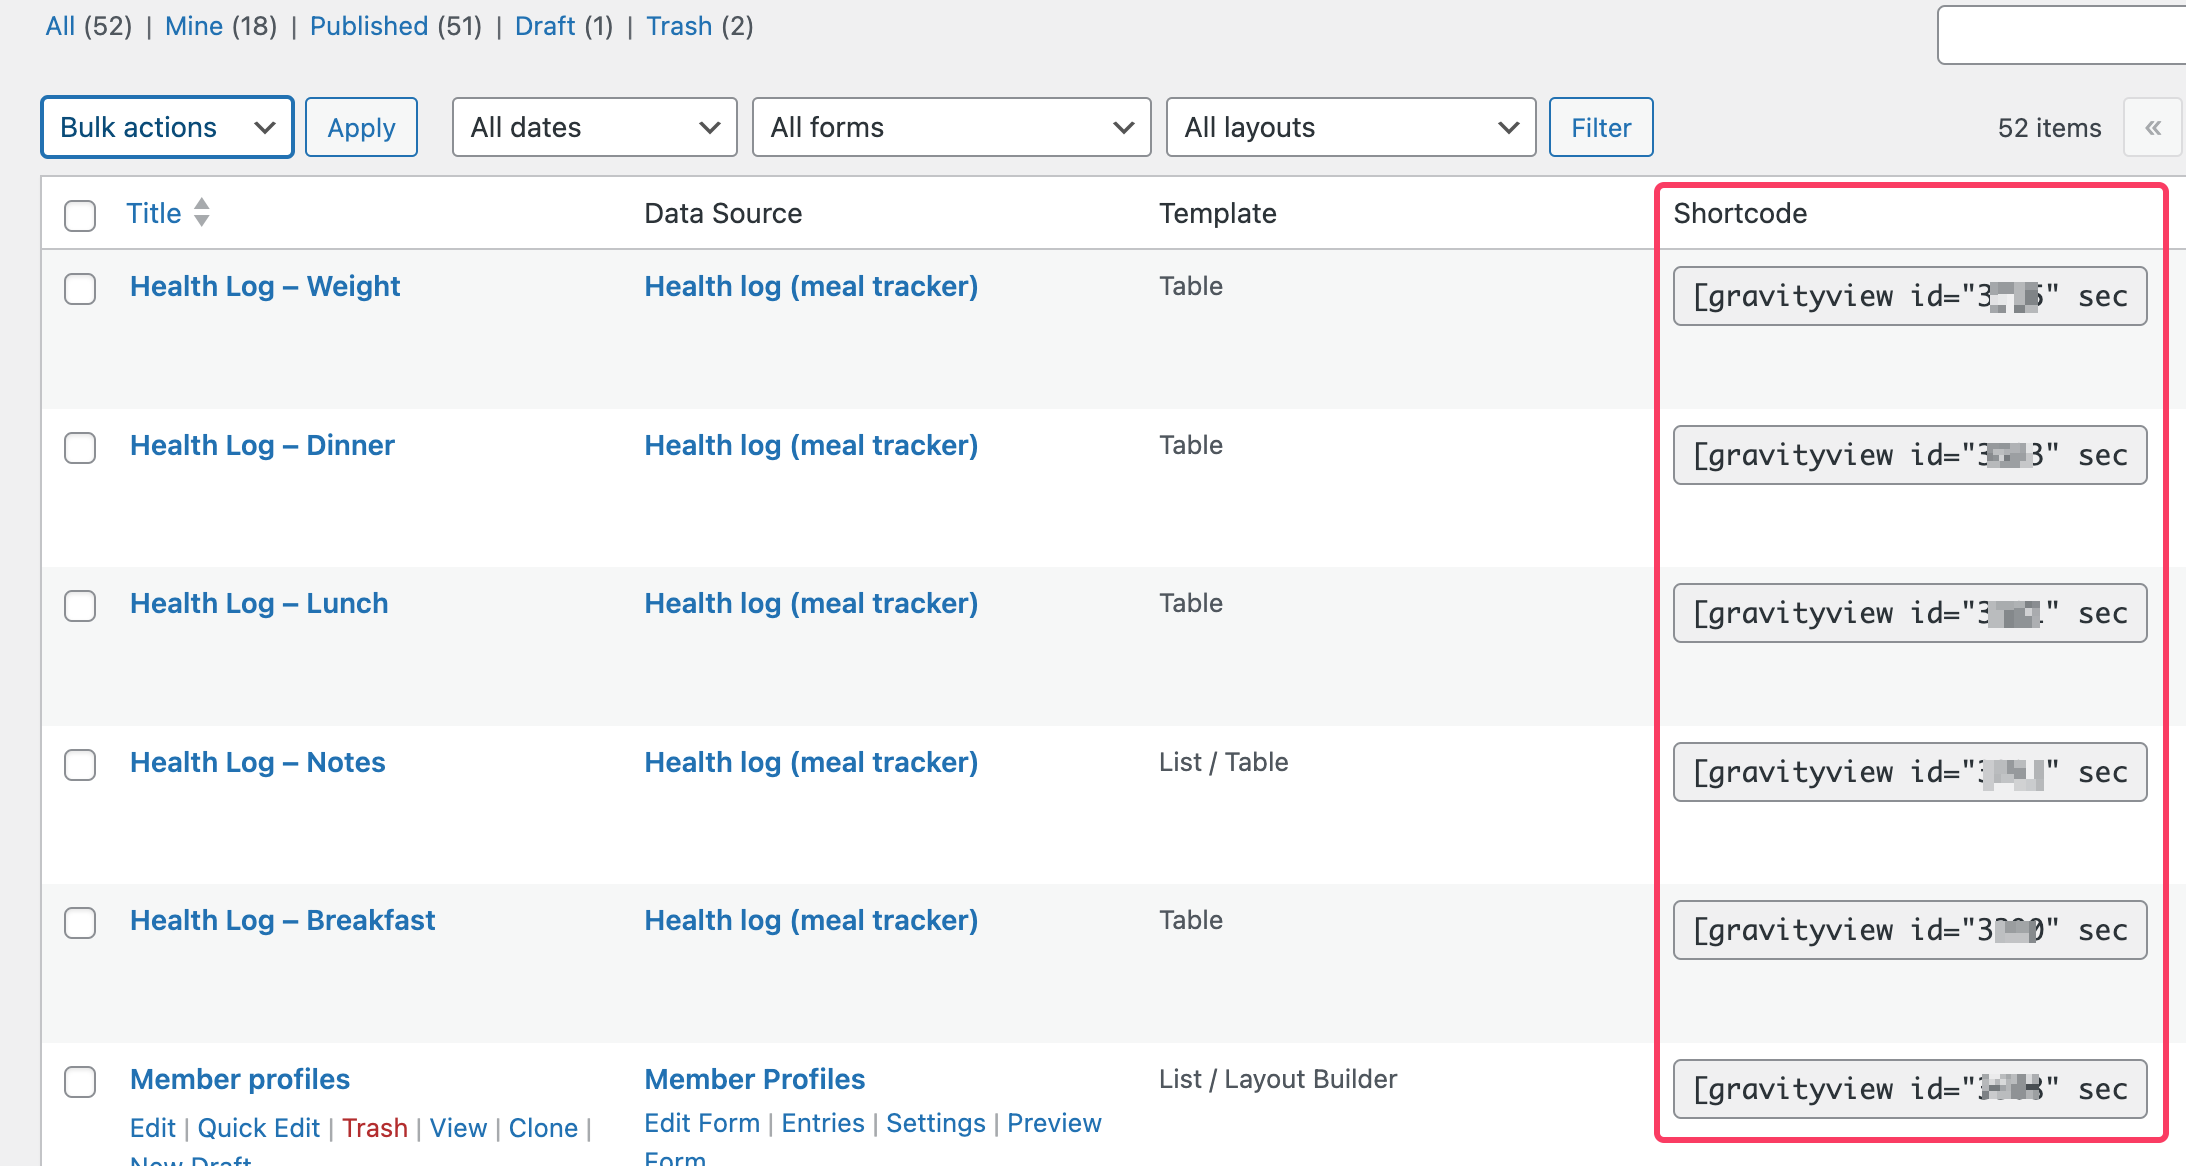Viewport: 2186px width, 1166px height.
Task: Show Draft views filter
Action: point(545,26)
